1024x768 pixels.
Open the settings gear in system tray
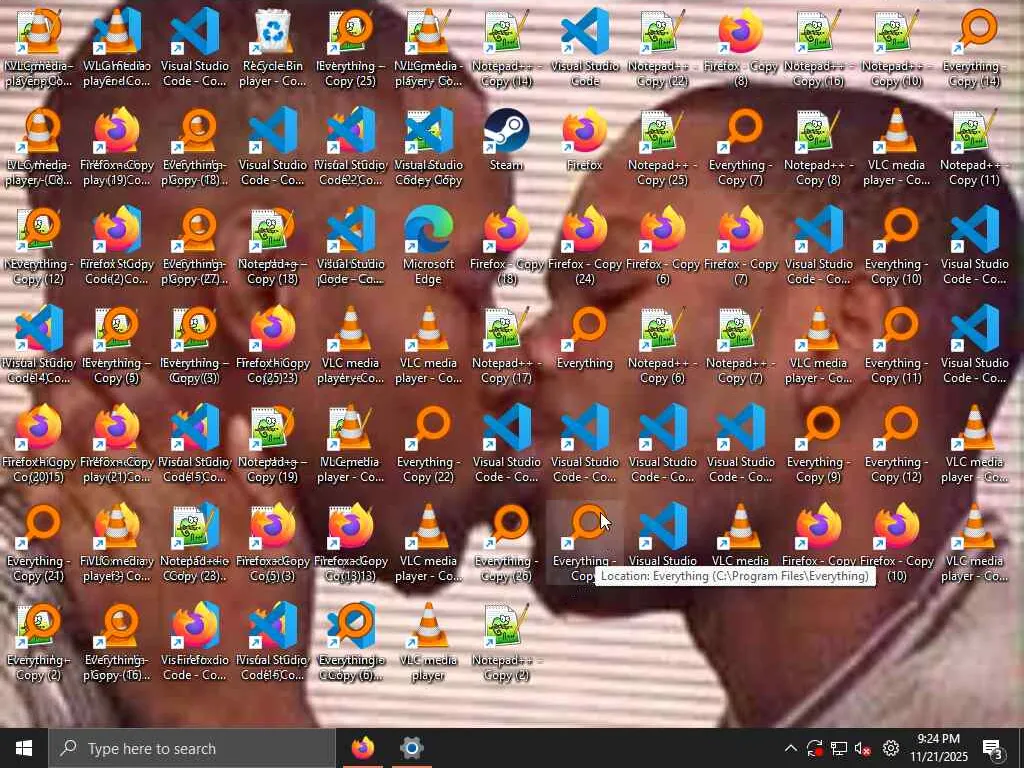click(890, 748)
